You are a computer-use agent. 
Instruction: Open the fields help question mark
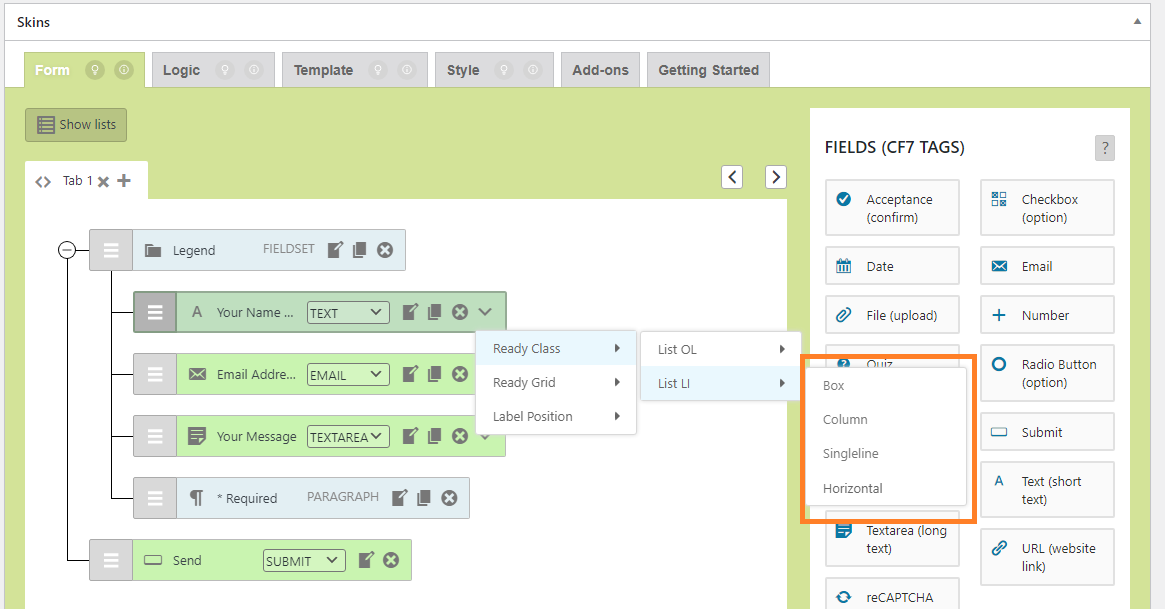coord(1104,148)
